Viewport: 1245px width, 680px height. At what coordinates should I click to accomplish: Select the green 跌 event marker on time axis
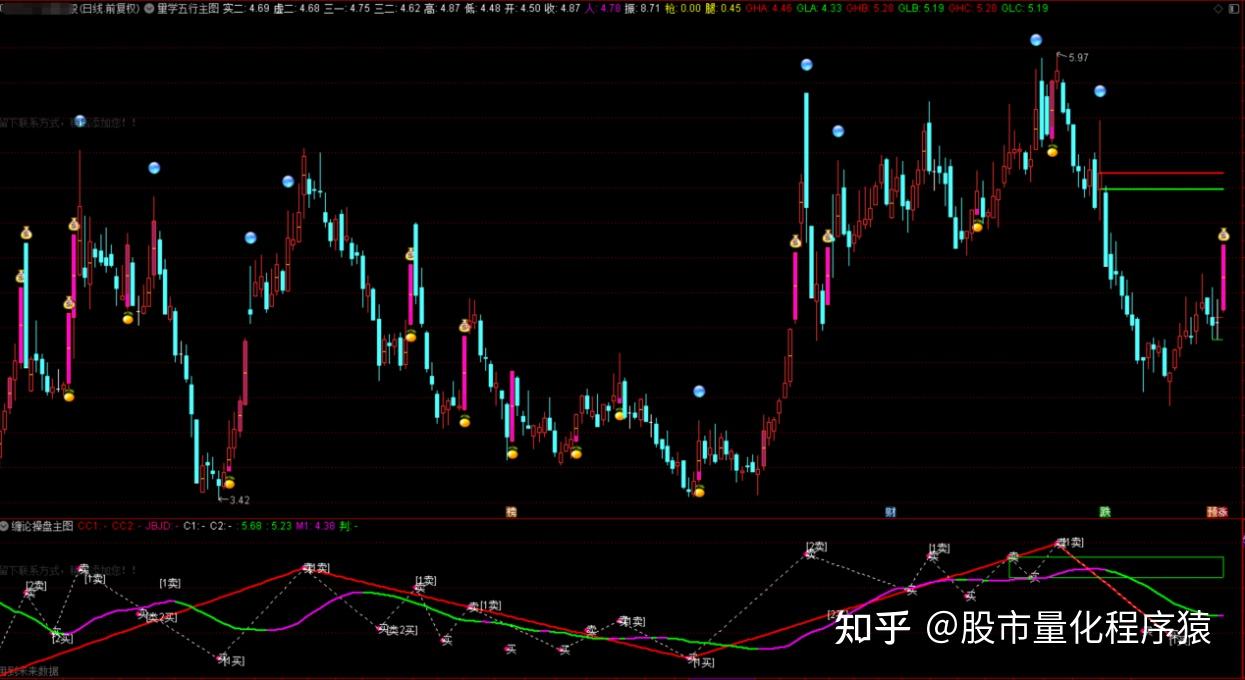click(x=1105, y=511)
